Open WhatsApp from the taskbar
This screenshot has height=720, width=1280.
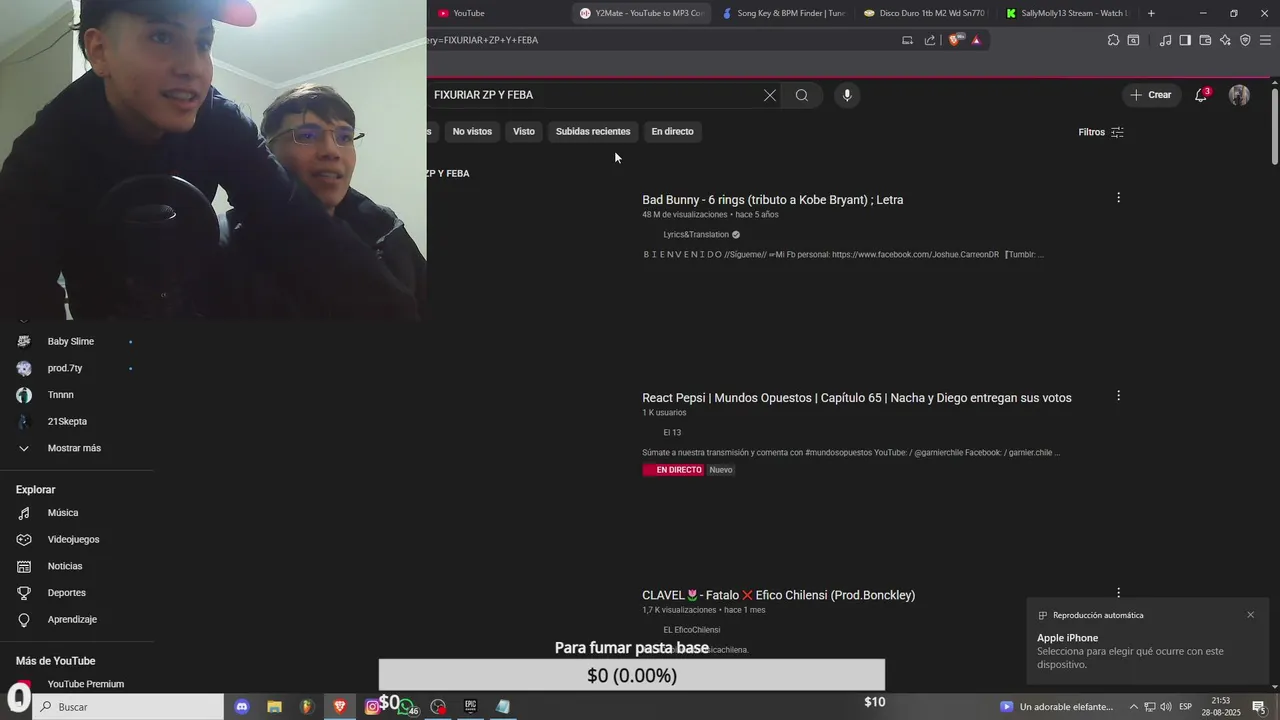[x=406, y=707]
